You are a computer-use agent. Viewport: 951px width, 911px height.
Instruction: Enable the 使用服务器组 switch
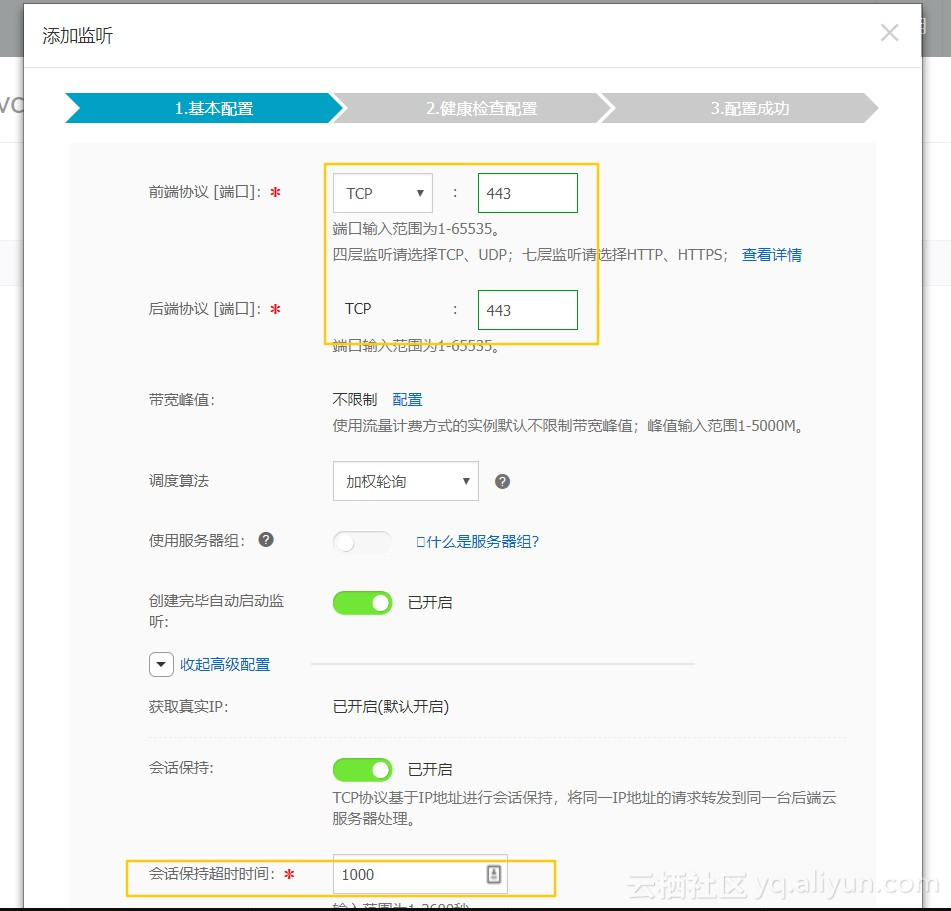[362, 542]
